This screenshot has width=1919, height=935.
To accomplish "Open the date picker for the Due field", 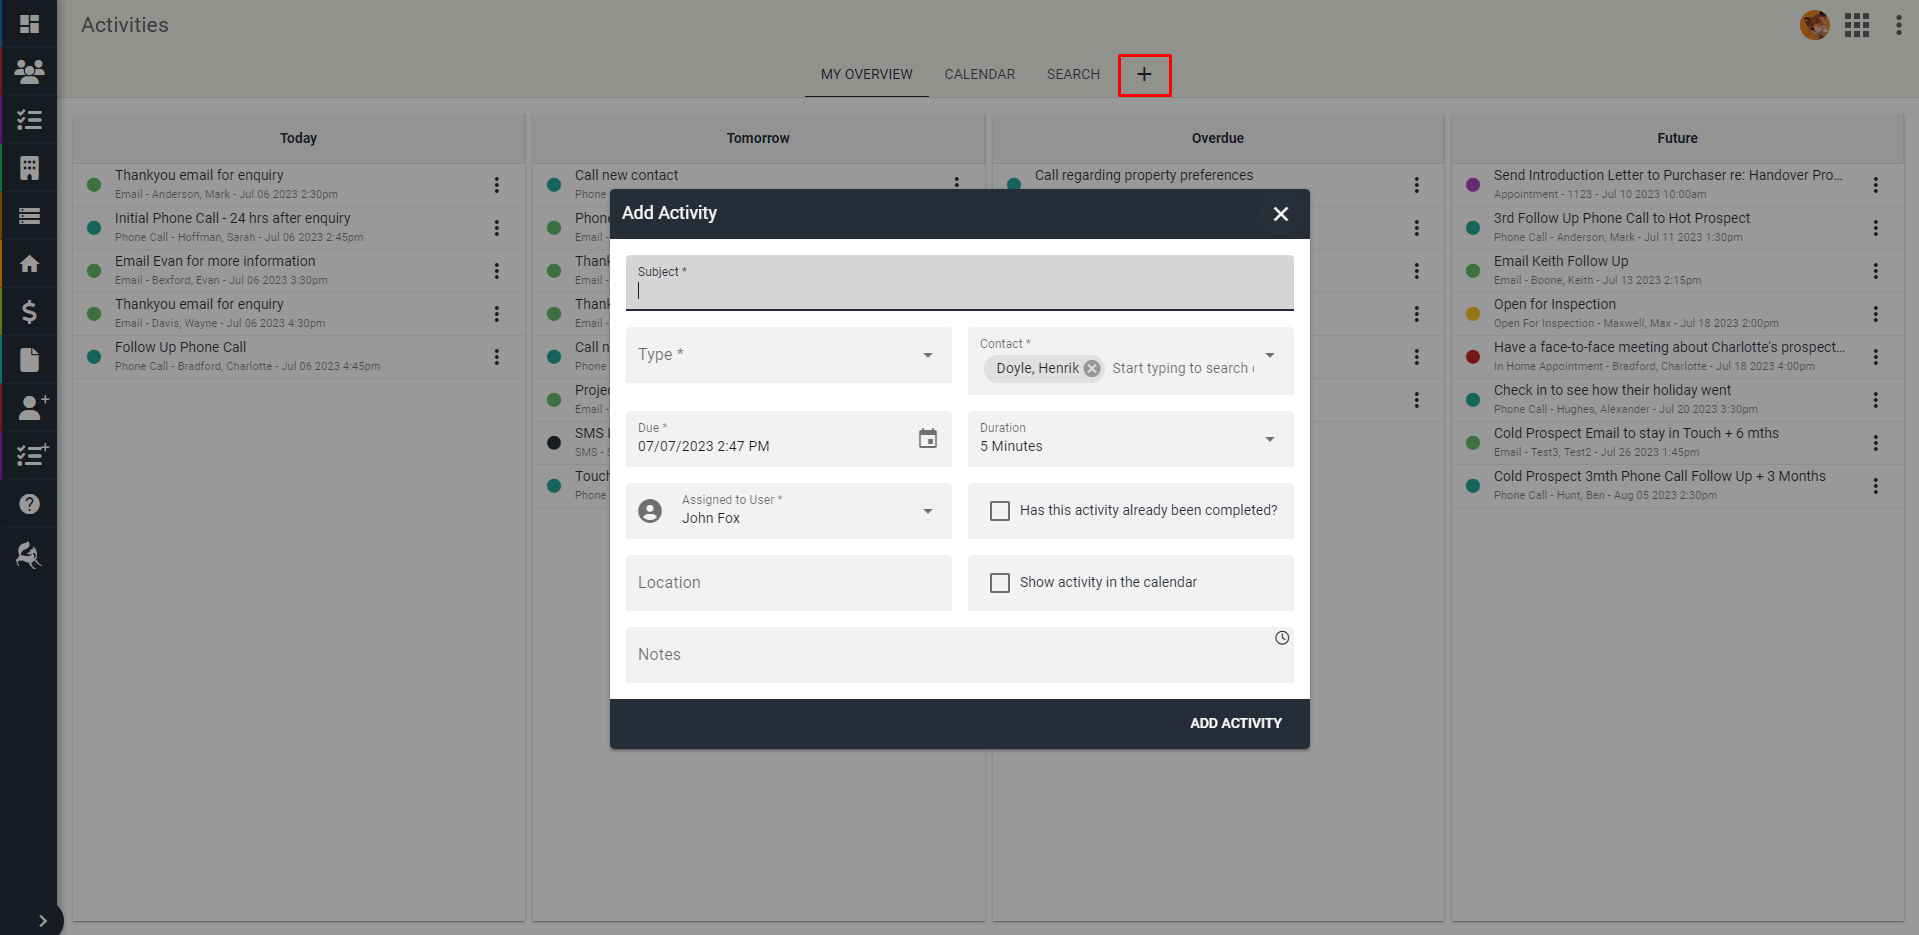I will click(x=927, y=438).
